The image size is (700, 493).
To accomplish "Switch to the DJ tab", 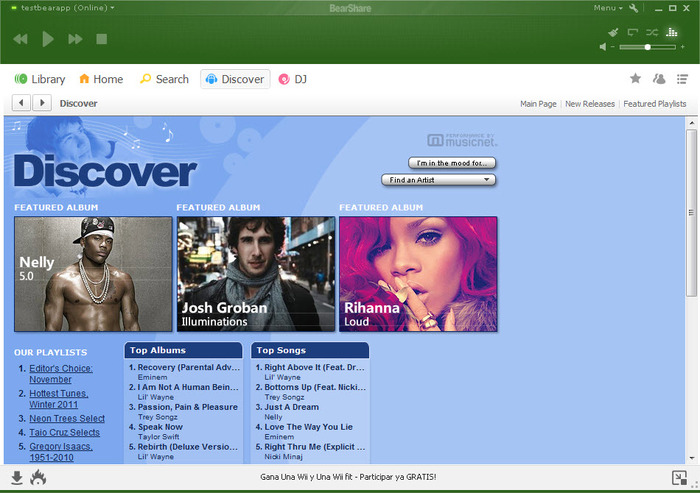I will (293, 79).
